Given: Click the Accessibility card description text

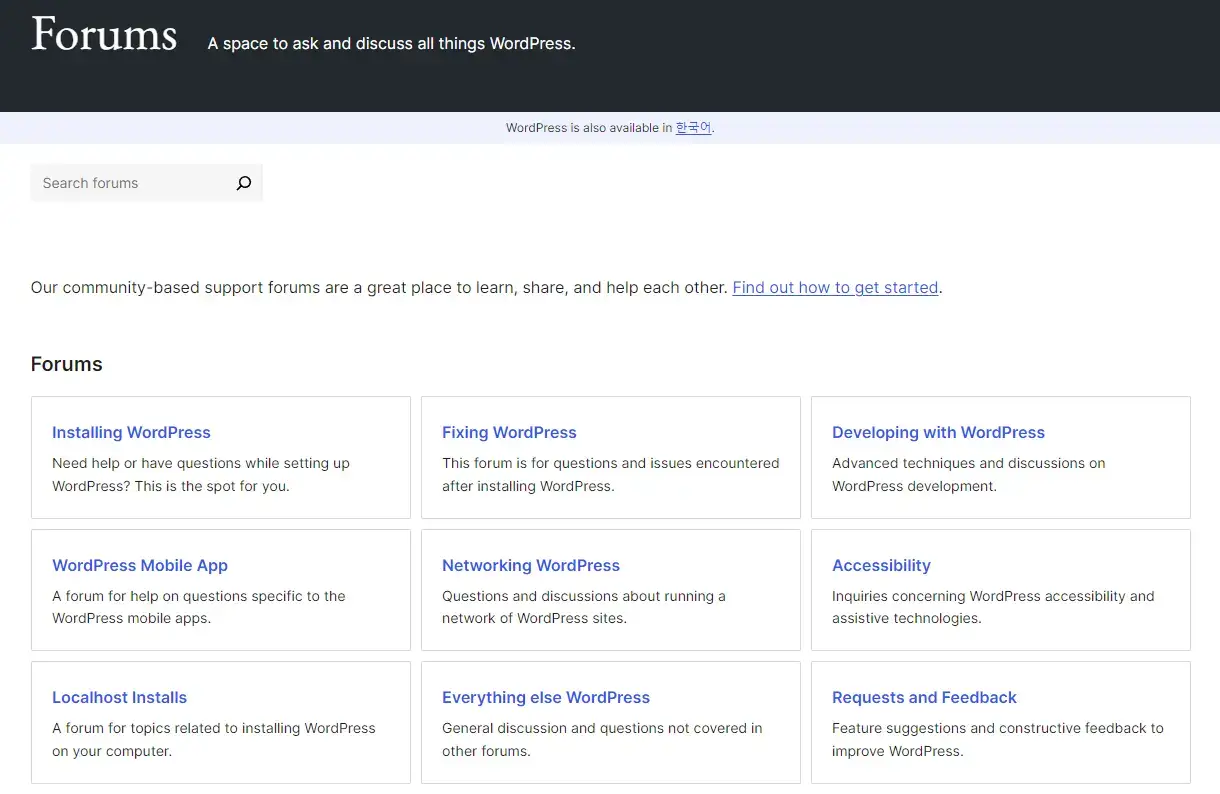Looking at the screenshot, I should tap(992, 607).
